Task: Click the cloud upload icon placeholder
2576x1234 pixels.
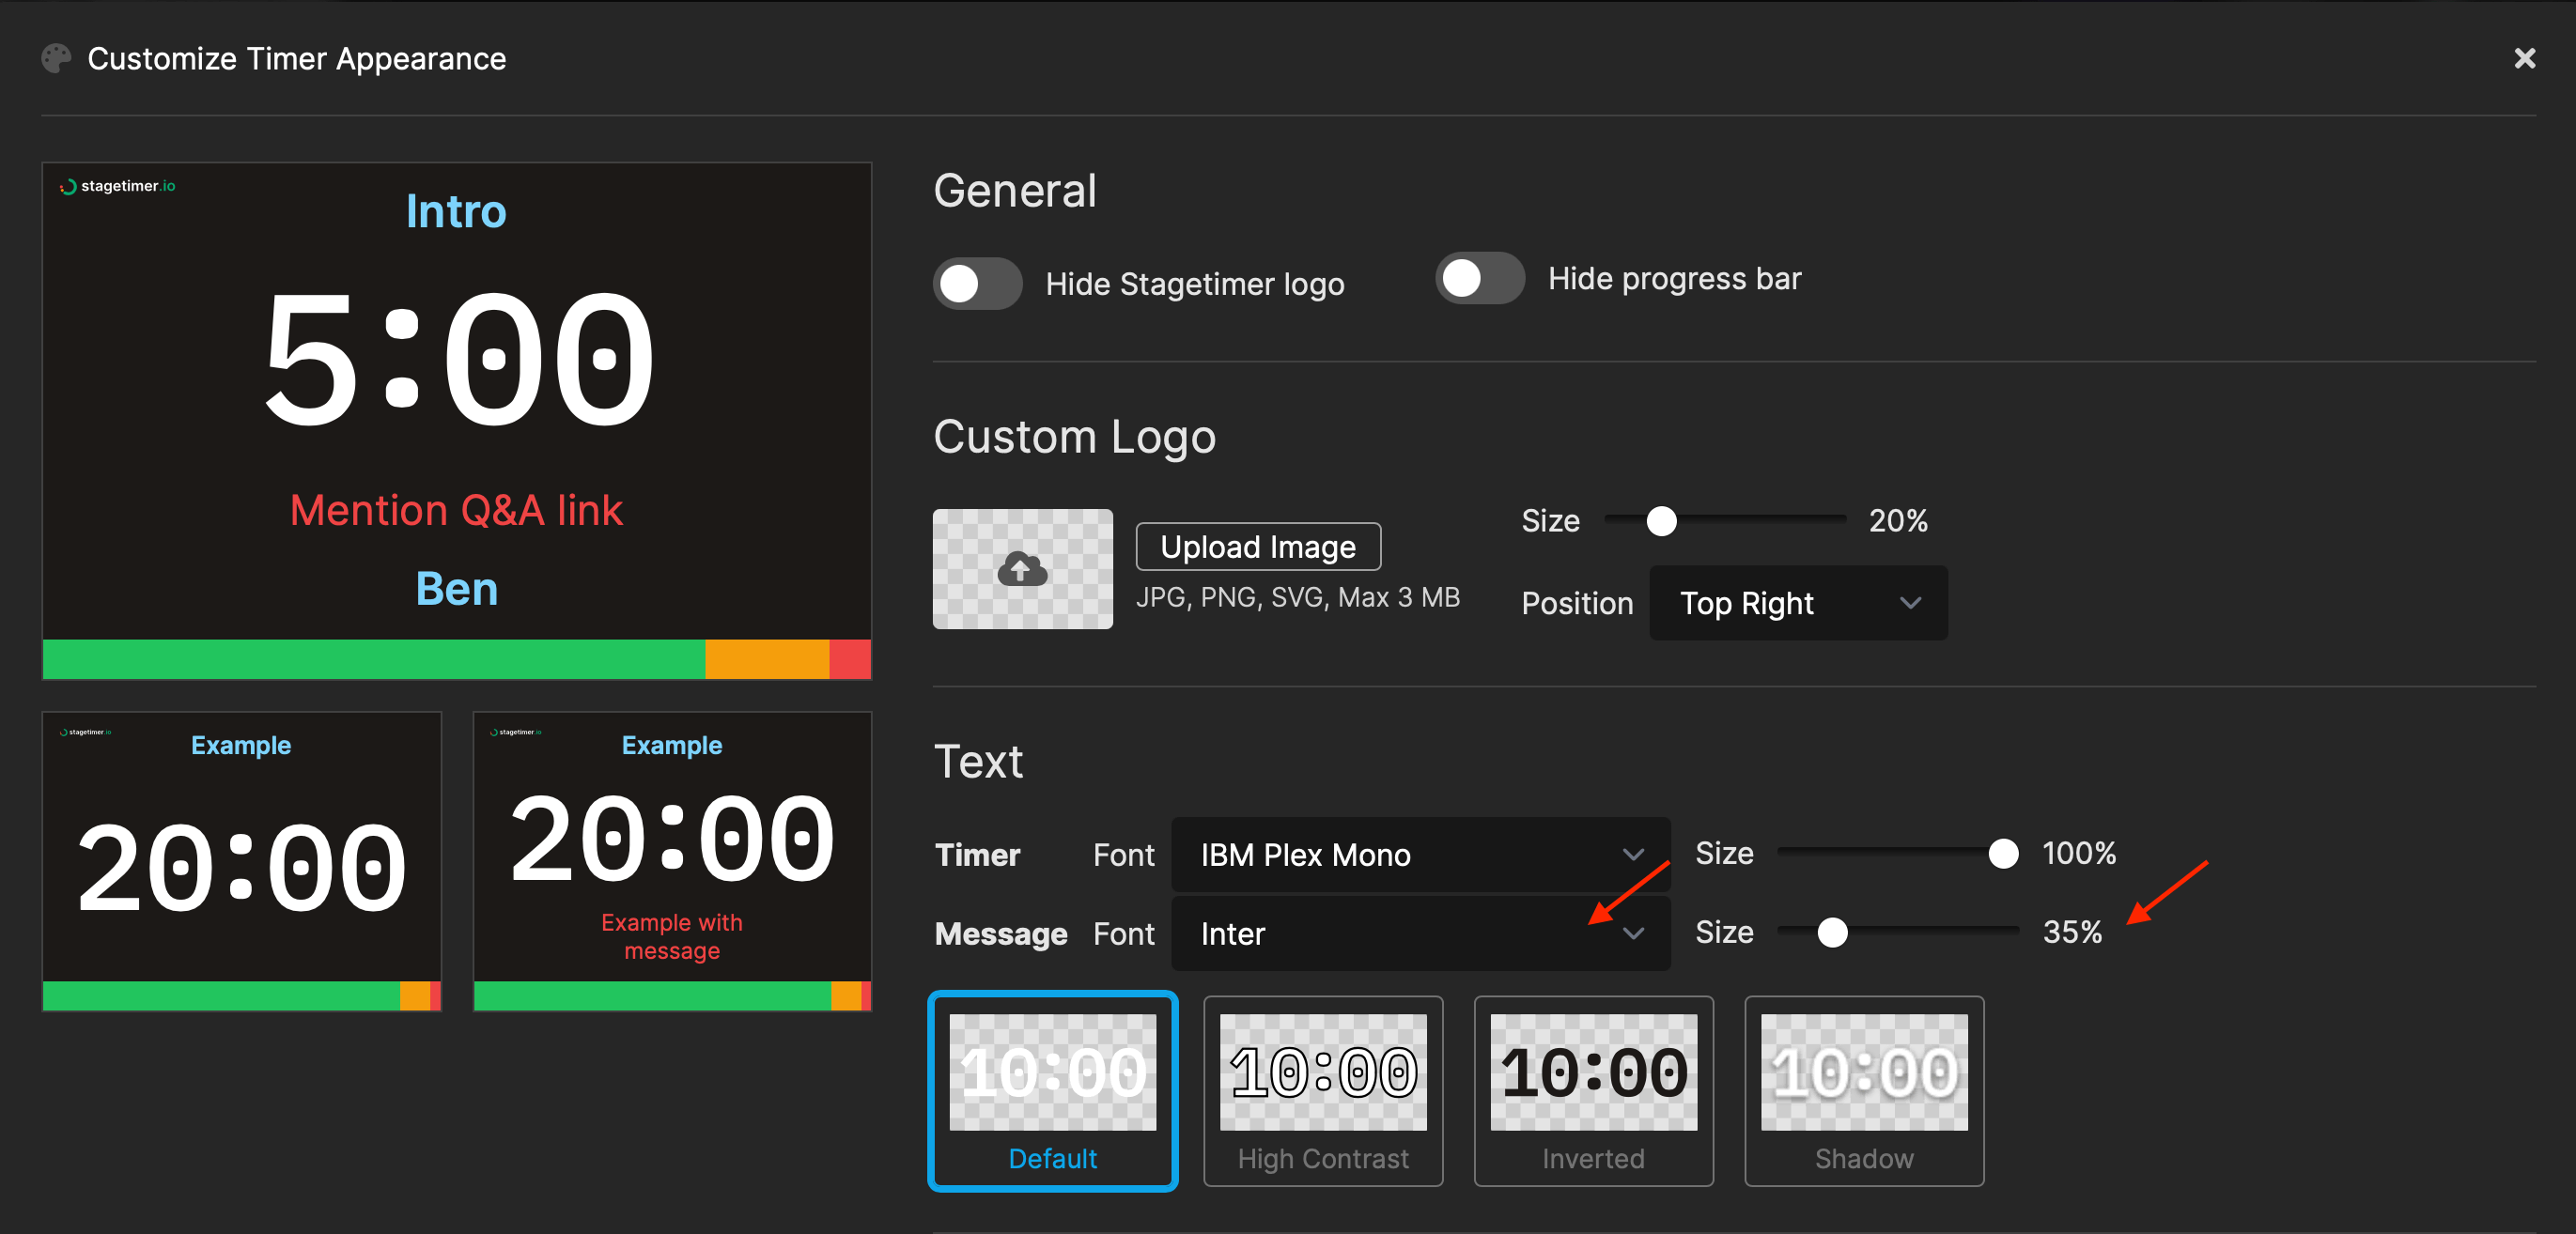Action: coord(1022,569)
